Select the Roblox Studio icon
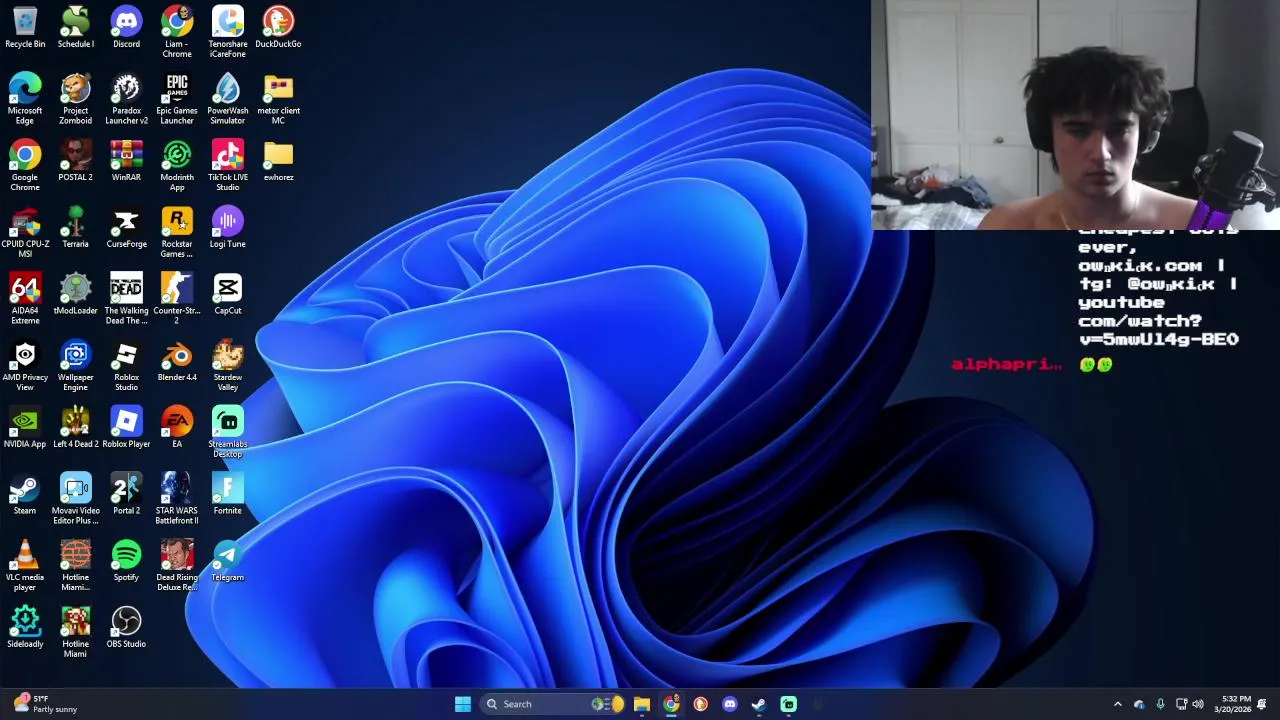The width and height of the screenshot is (1280, 720). 126,366
